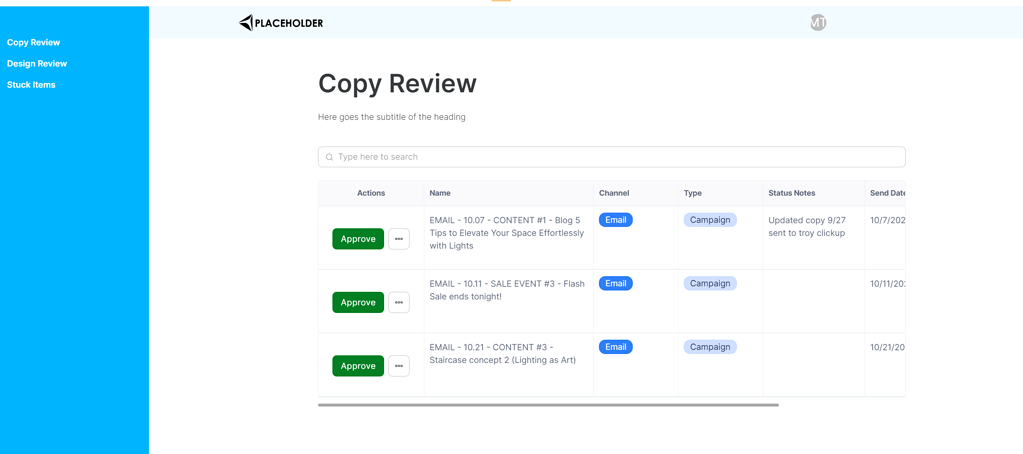Image resolution: width=1023 pixels, height=454 pixels.
Task: Click the 'Copy Review' page heading
Action: click(x=397, y=84)
